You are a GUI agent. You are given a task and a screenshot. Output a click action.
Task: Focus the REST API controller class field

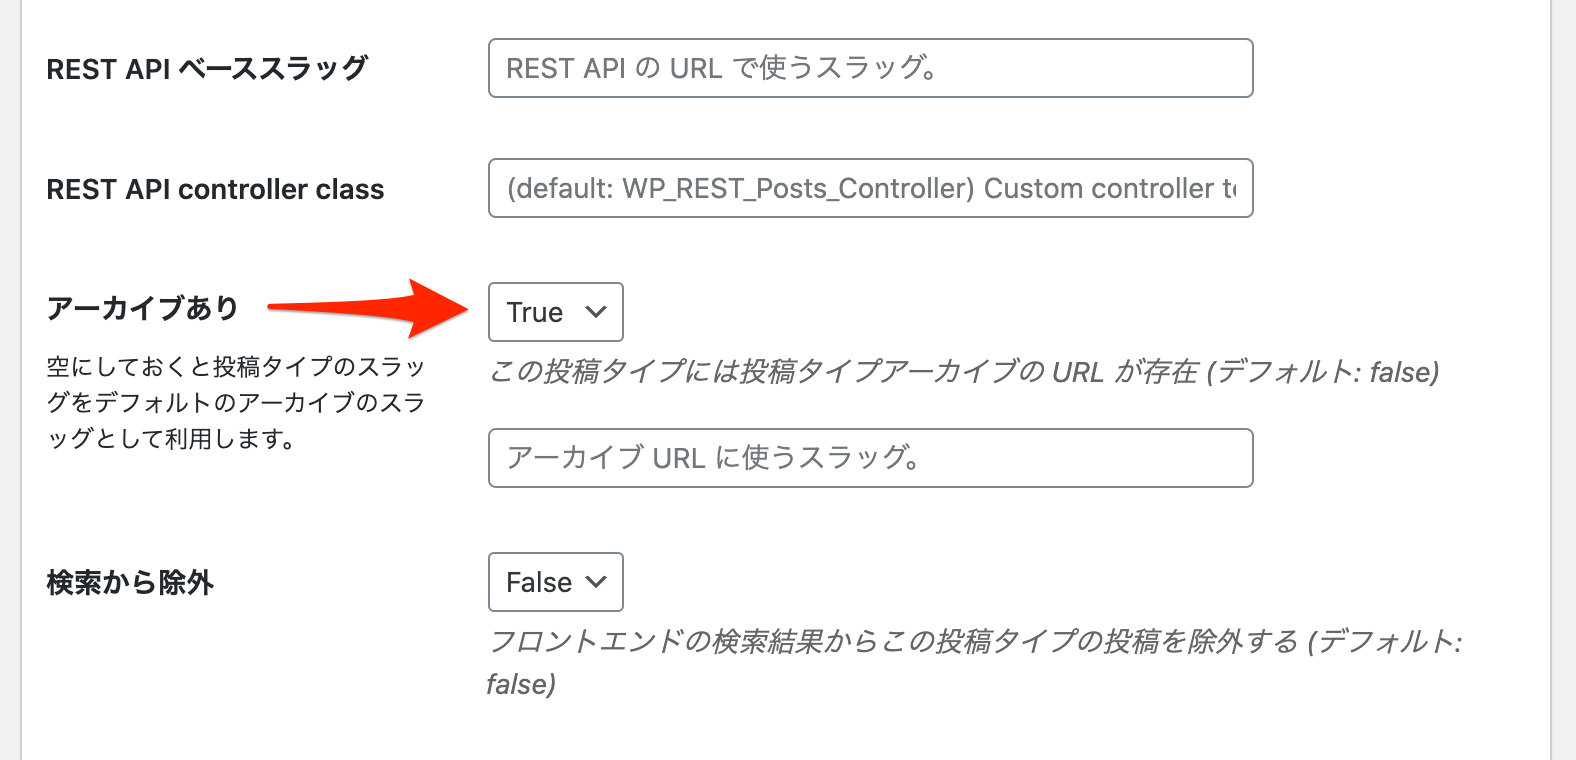point(870,188)
